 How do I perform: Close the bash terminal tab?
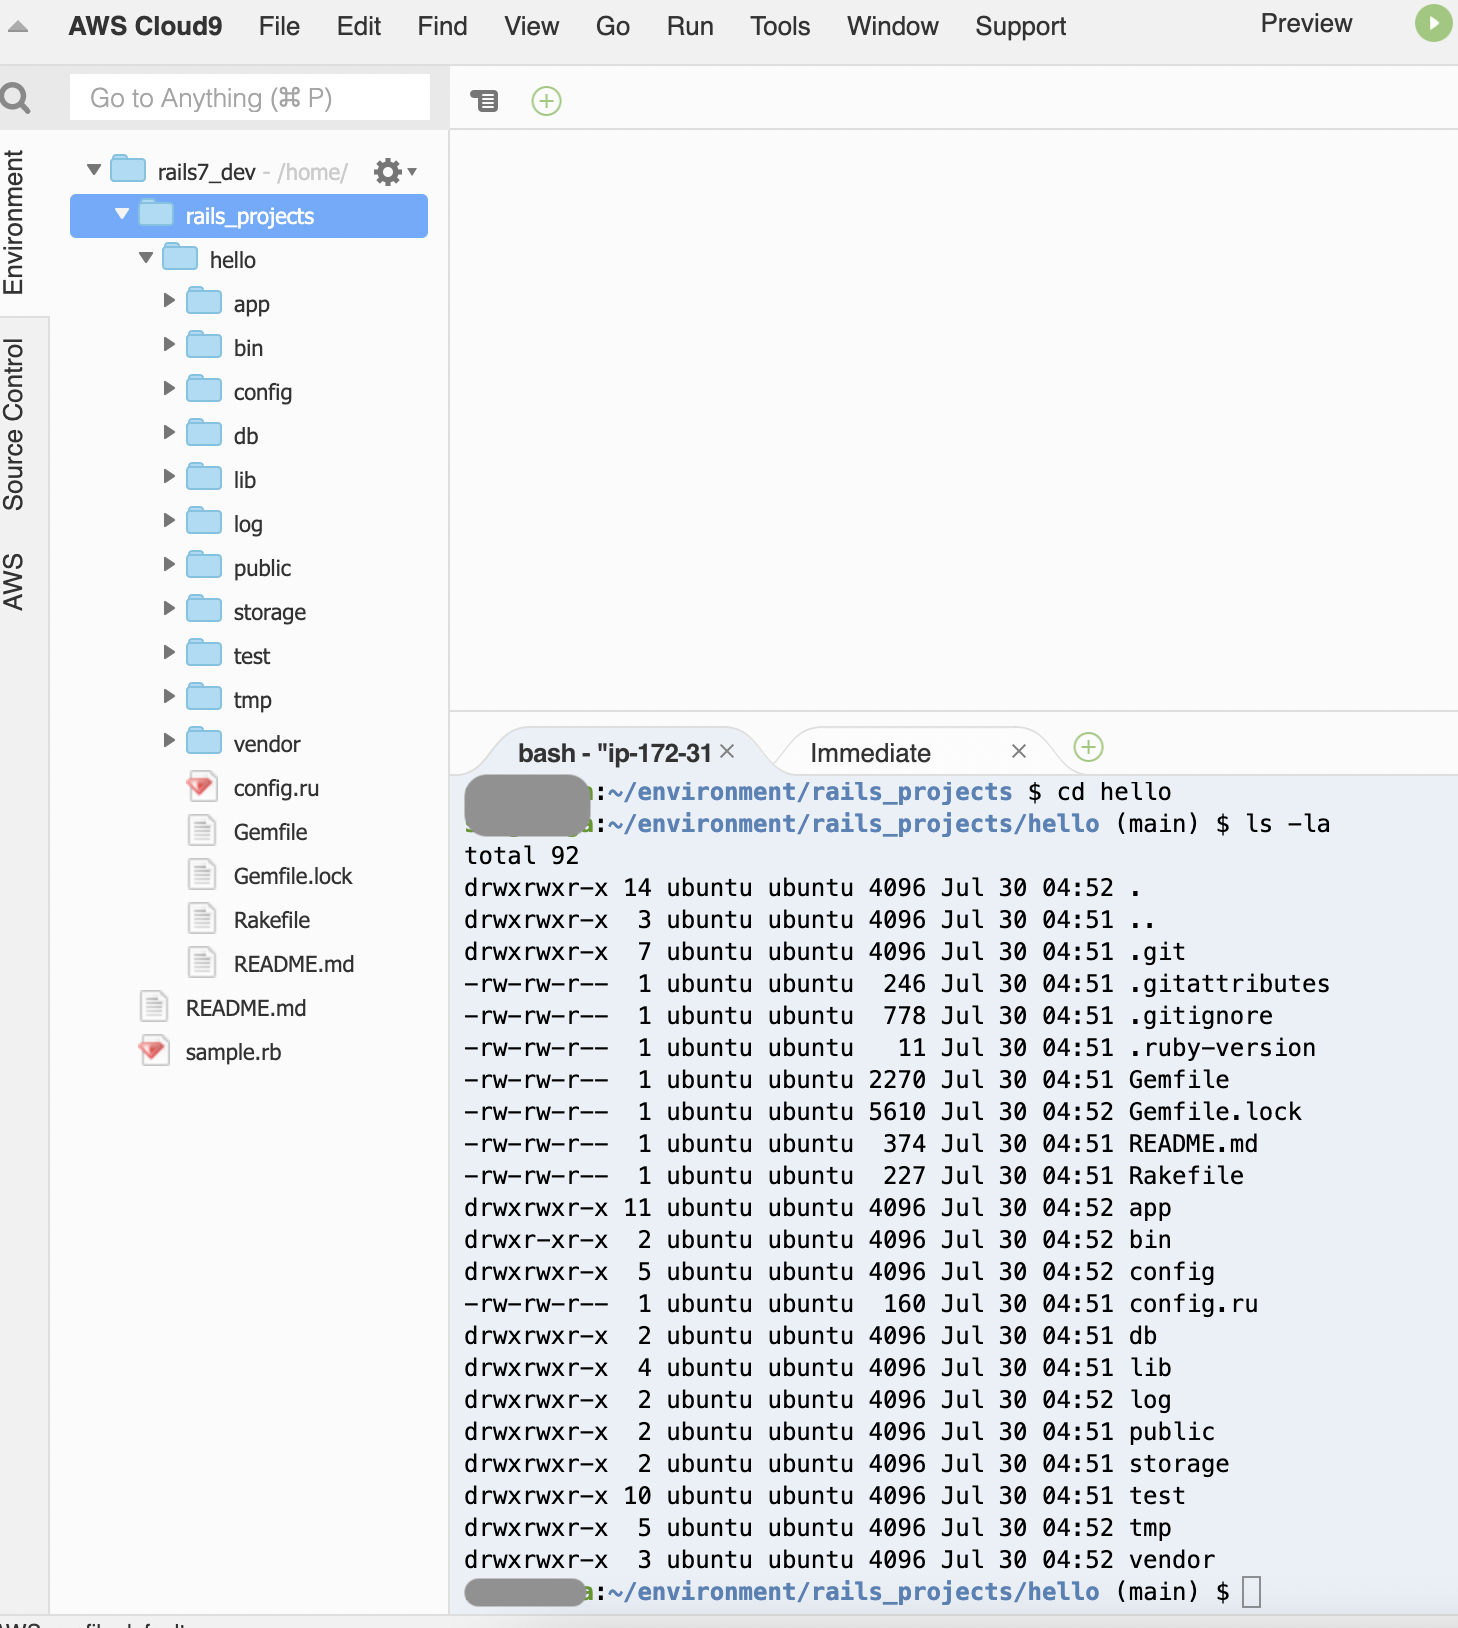coord(727,751)
